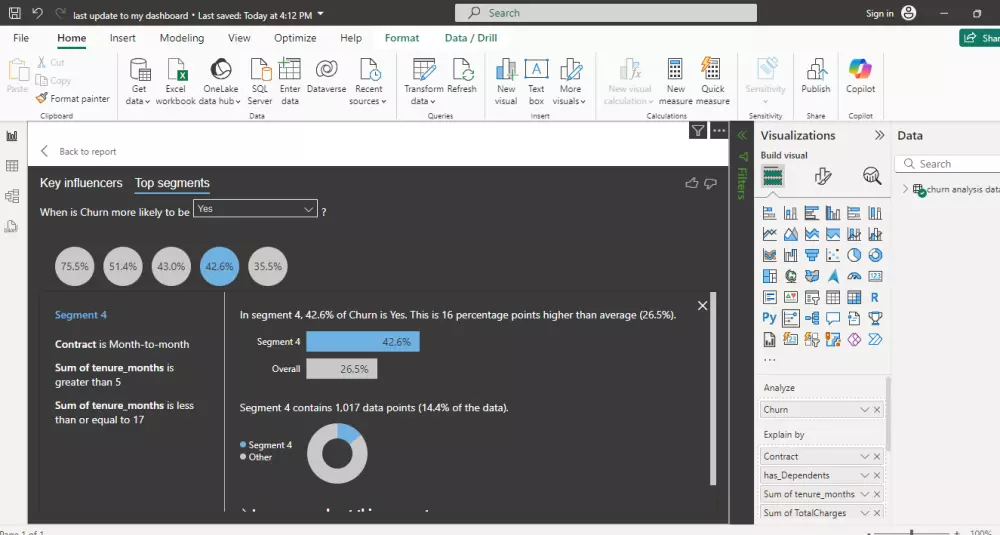Open the Format visual pane
The image size is (1000, 535).
point(823,176)
